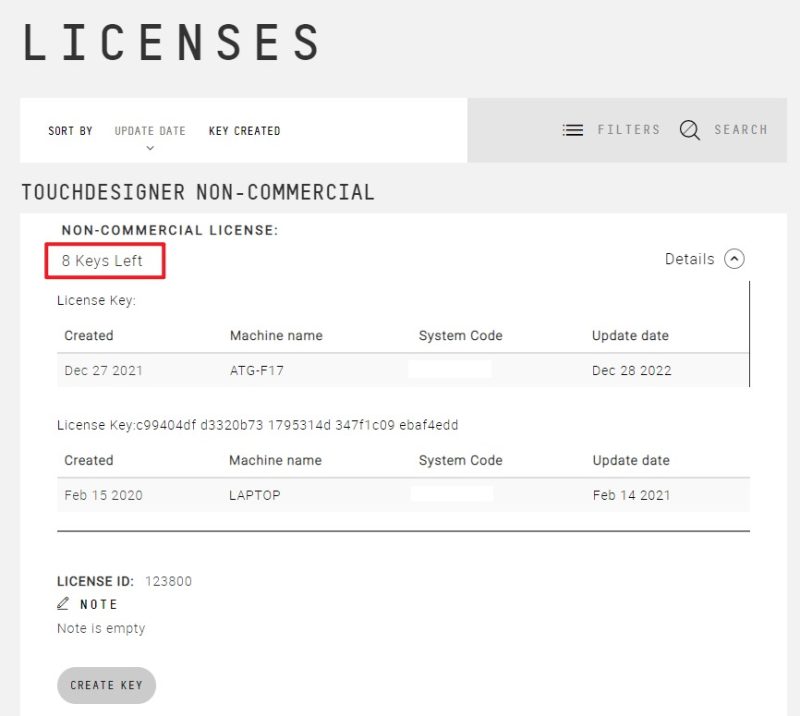Click the TouchDesigner Non-Commercial heading

198,192
